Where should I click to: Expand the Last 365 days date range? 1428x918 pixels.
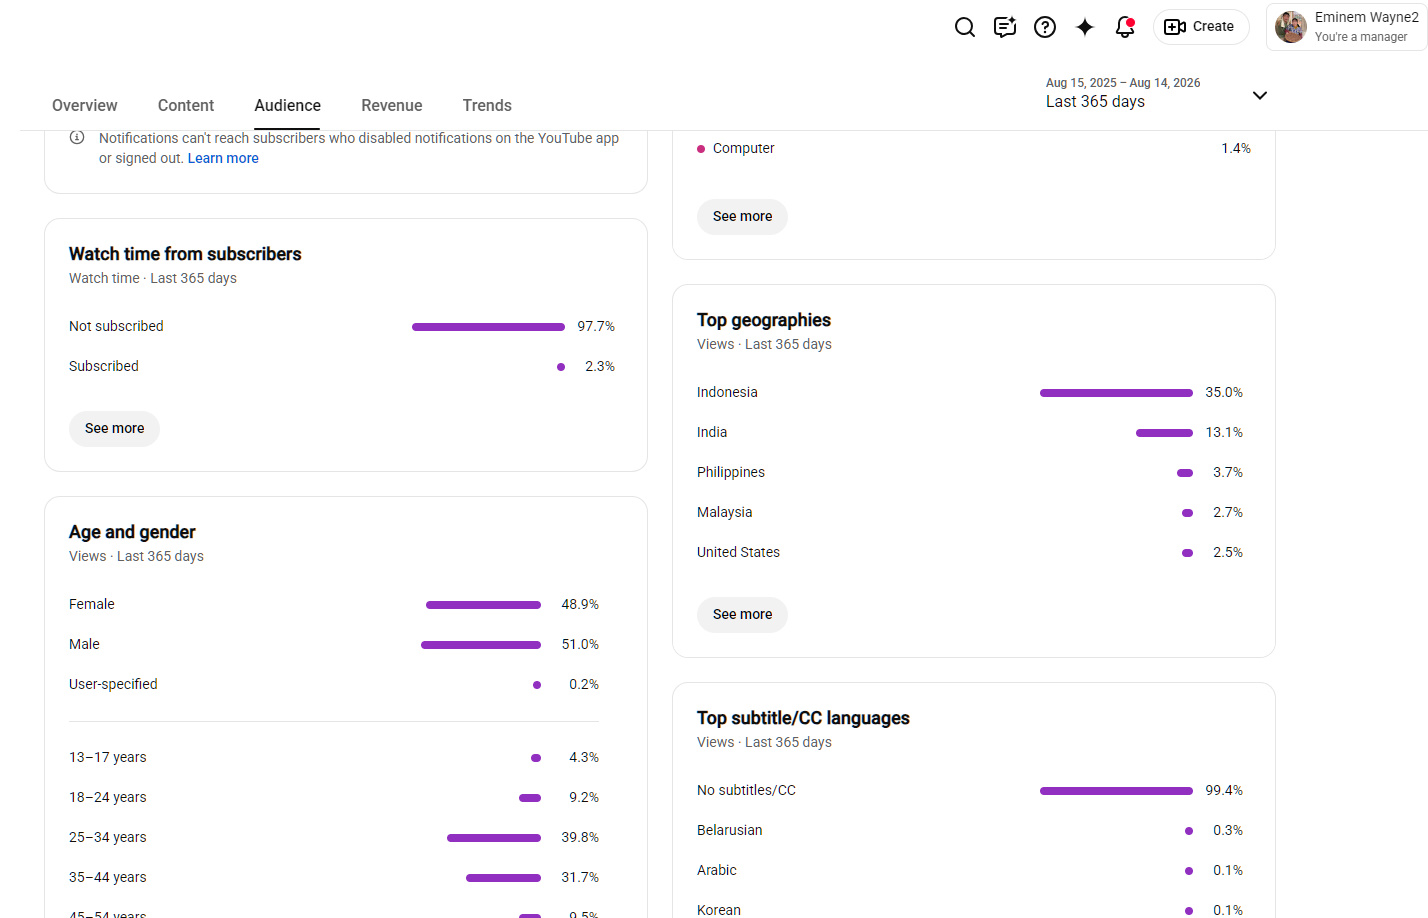(1156, 93)
